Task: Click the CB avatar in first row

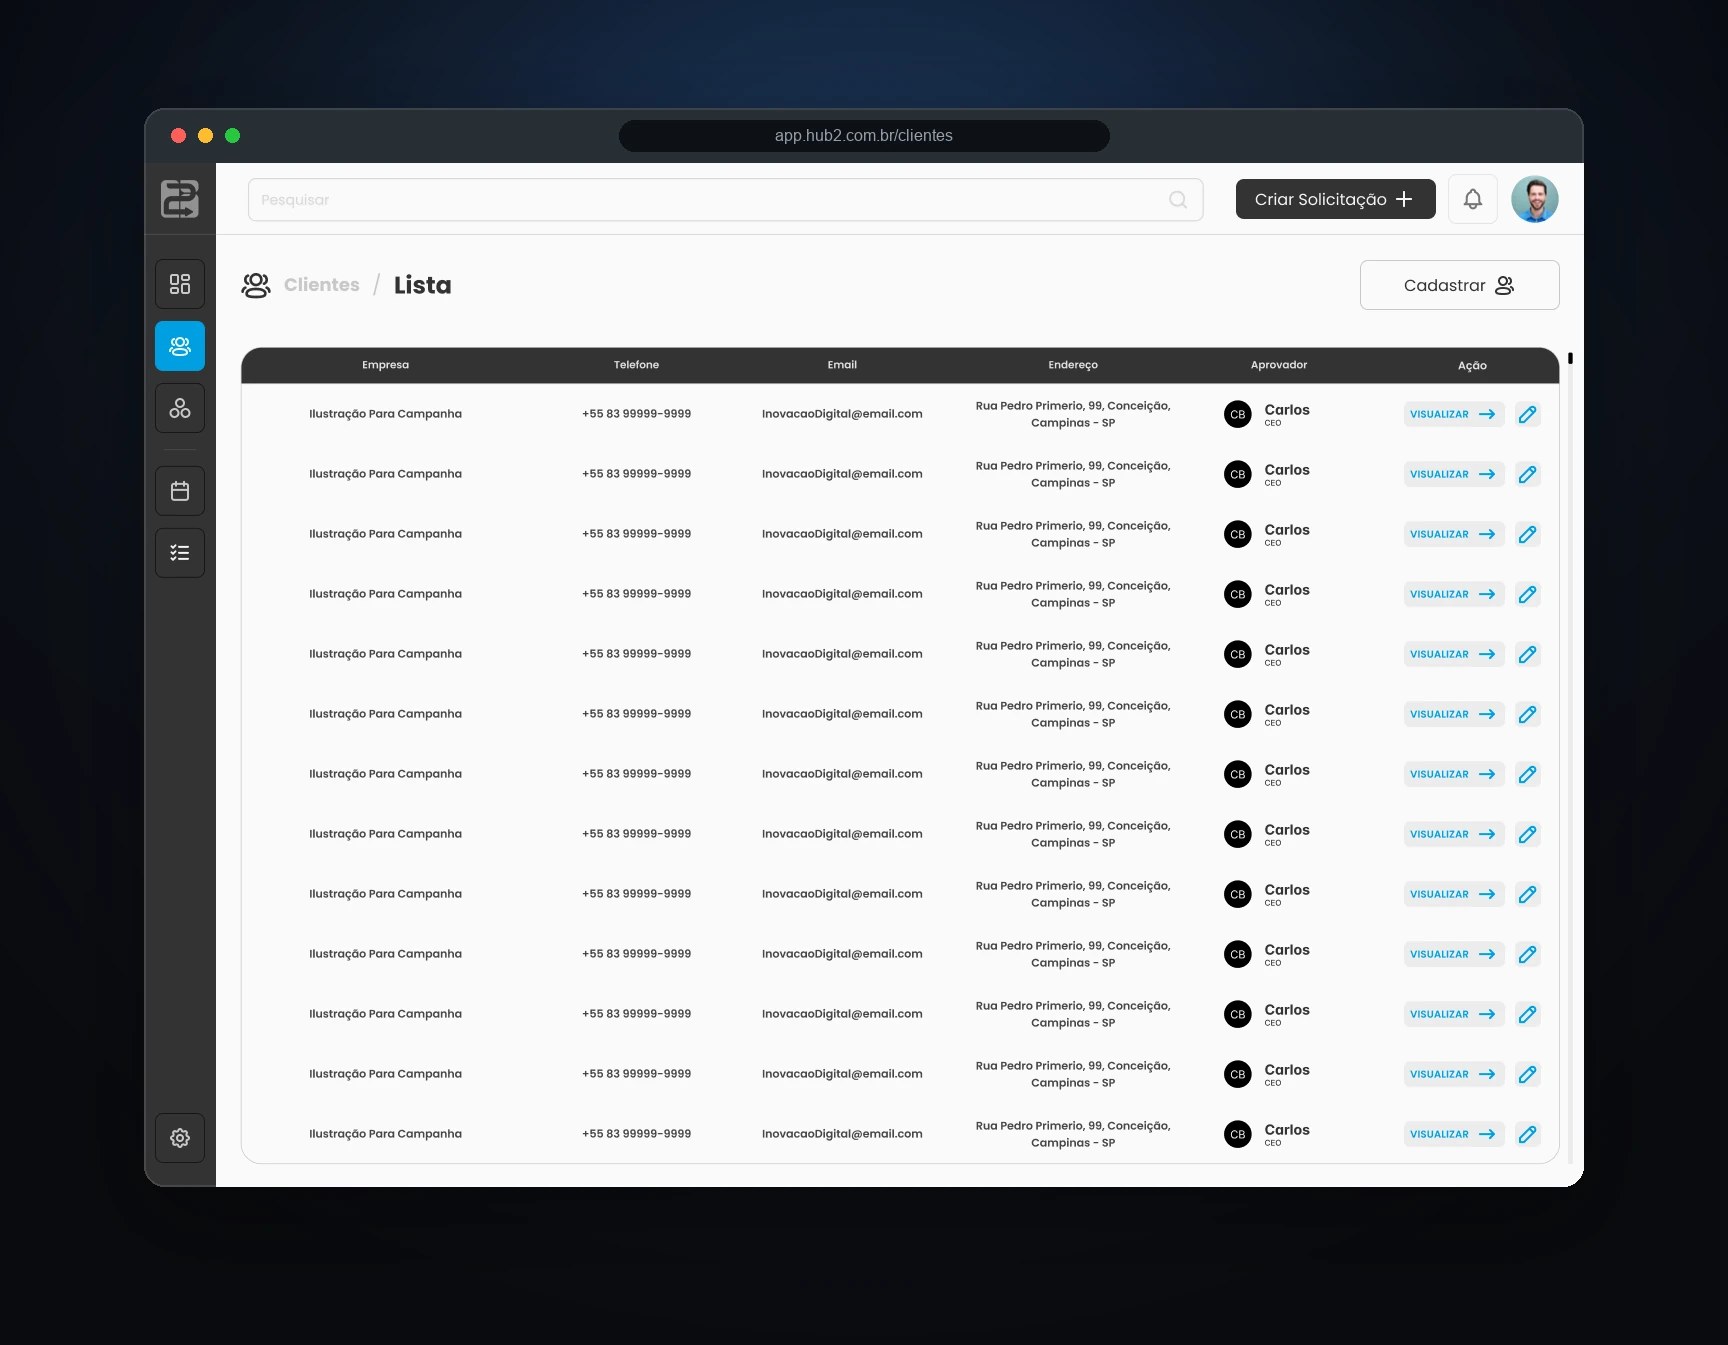Action: click(x=1238, y=414)
